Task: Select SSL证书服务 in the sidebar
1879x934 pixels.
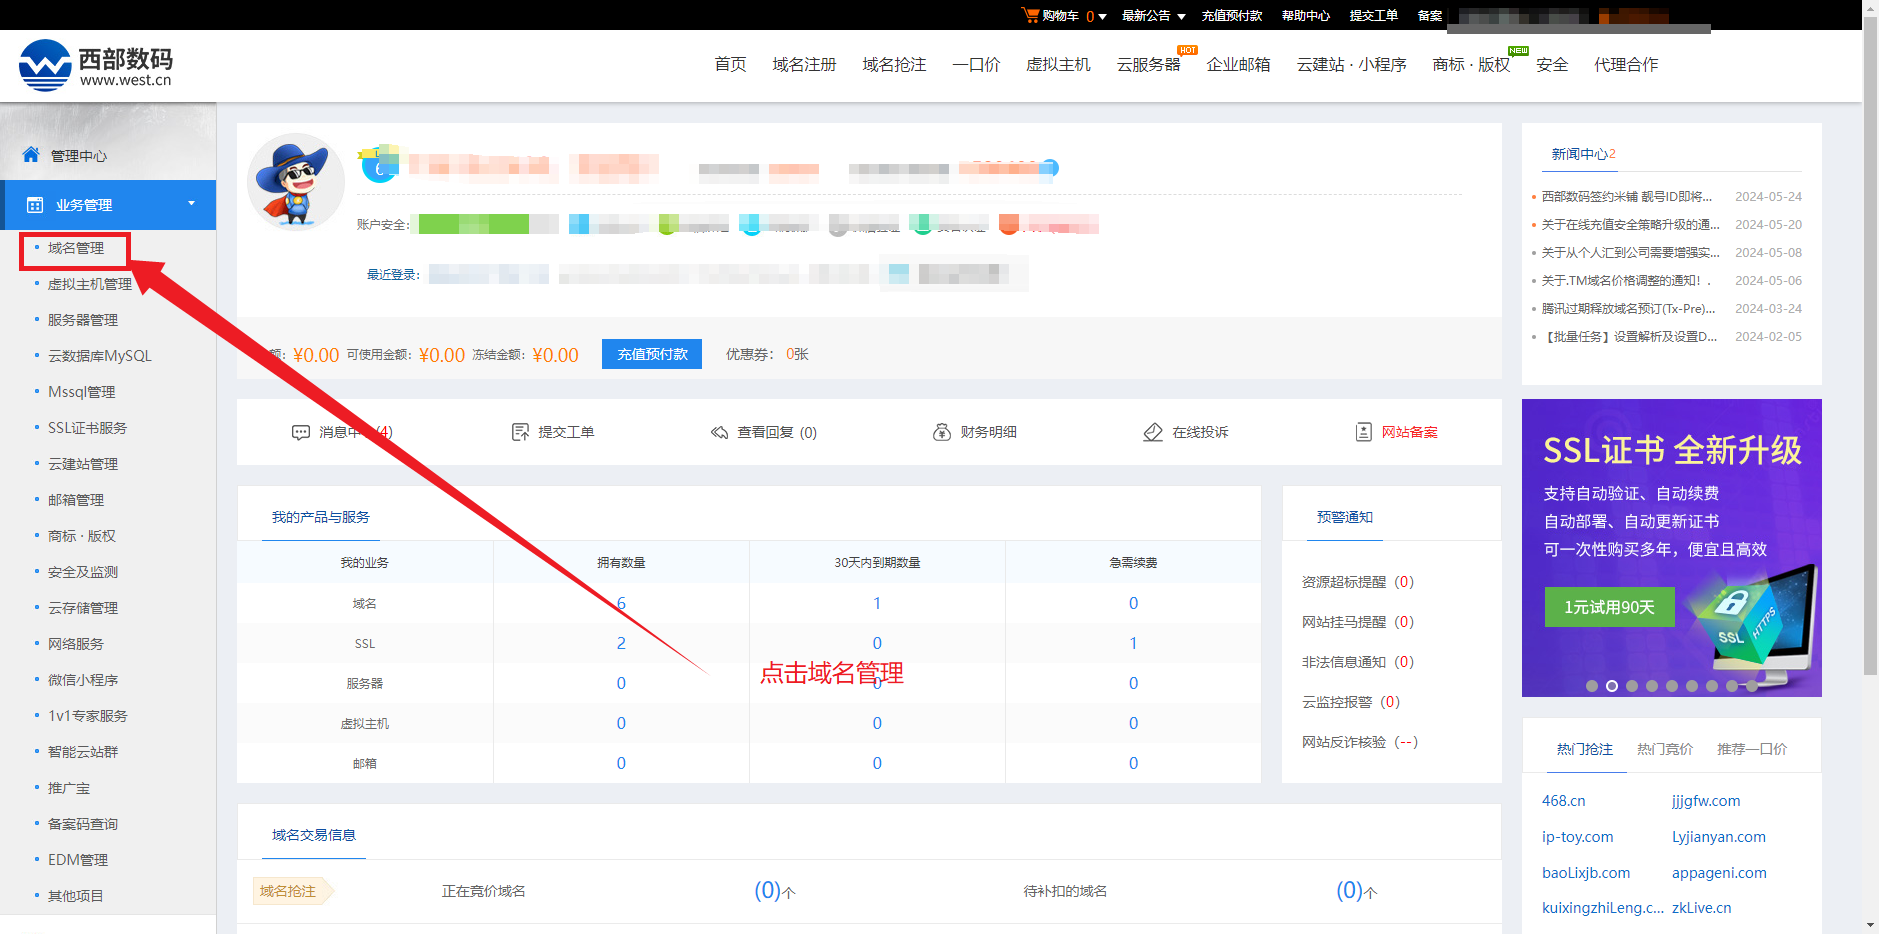Action: pyautogui.click(x=87, y=428)
